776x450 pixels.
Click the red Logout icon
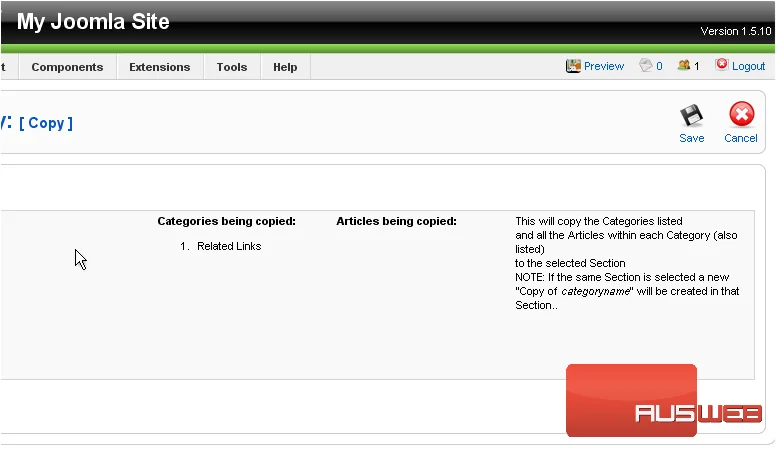pos(722,64)
